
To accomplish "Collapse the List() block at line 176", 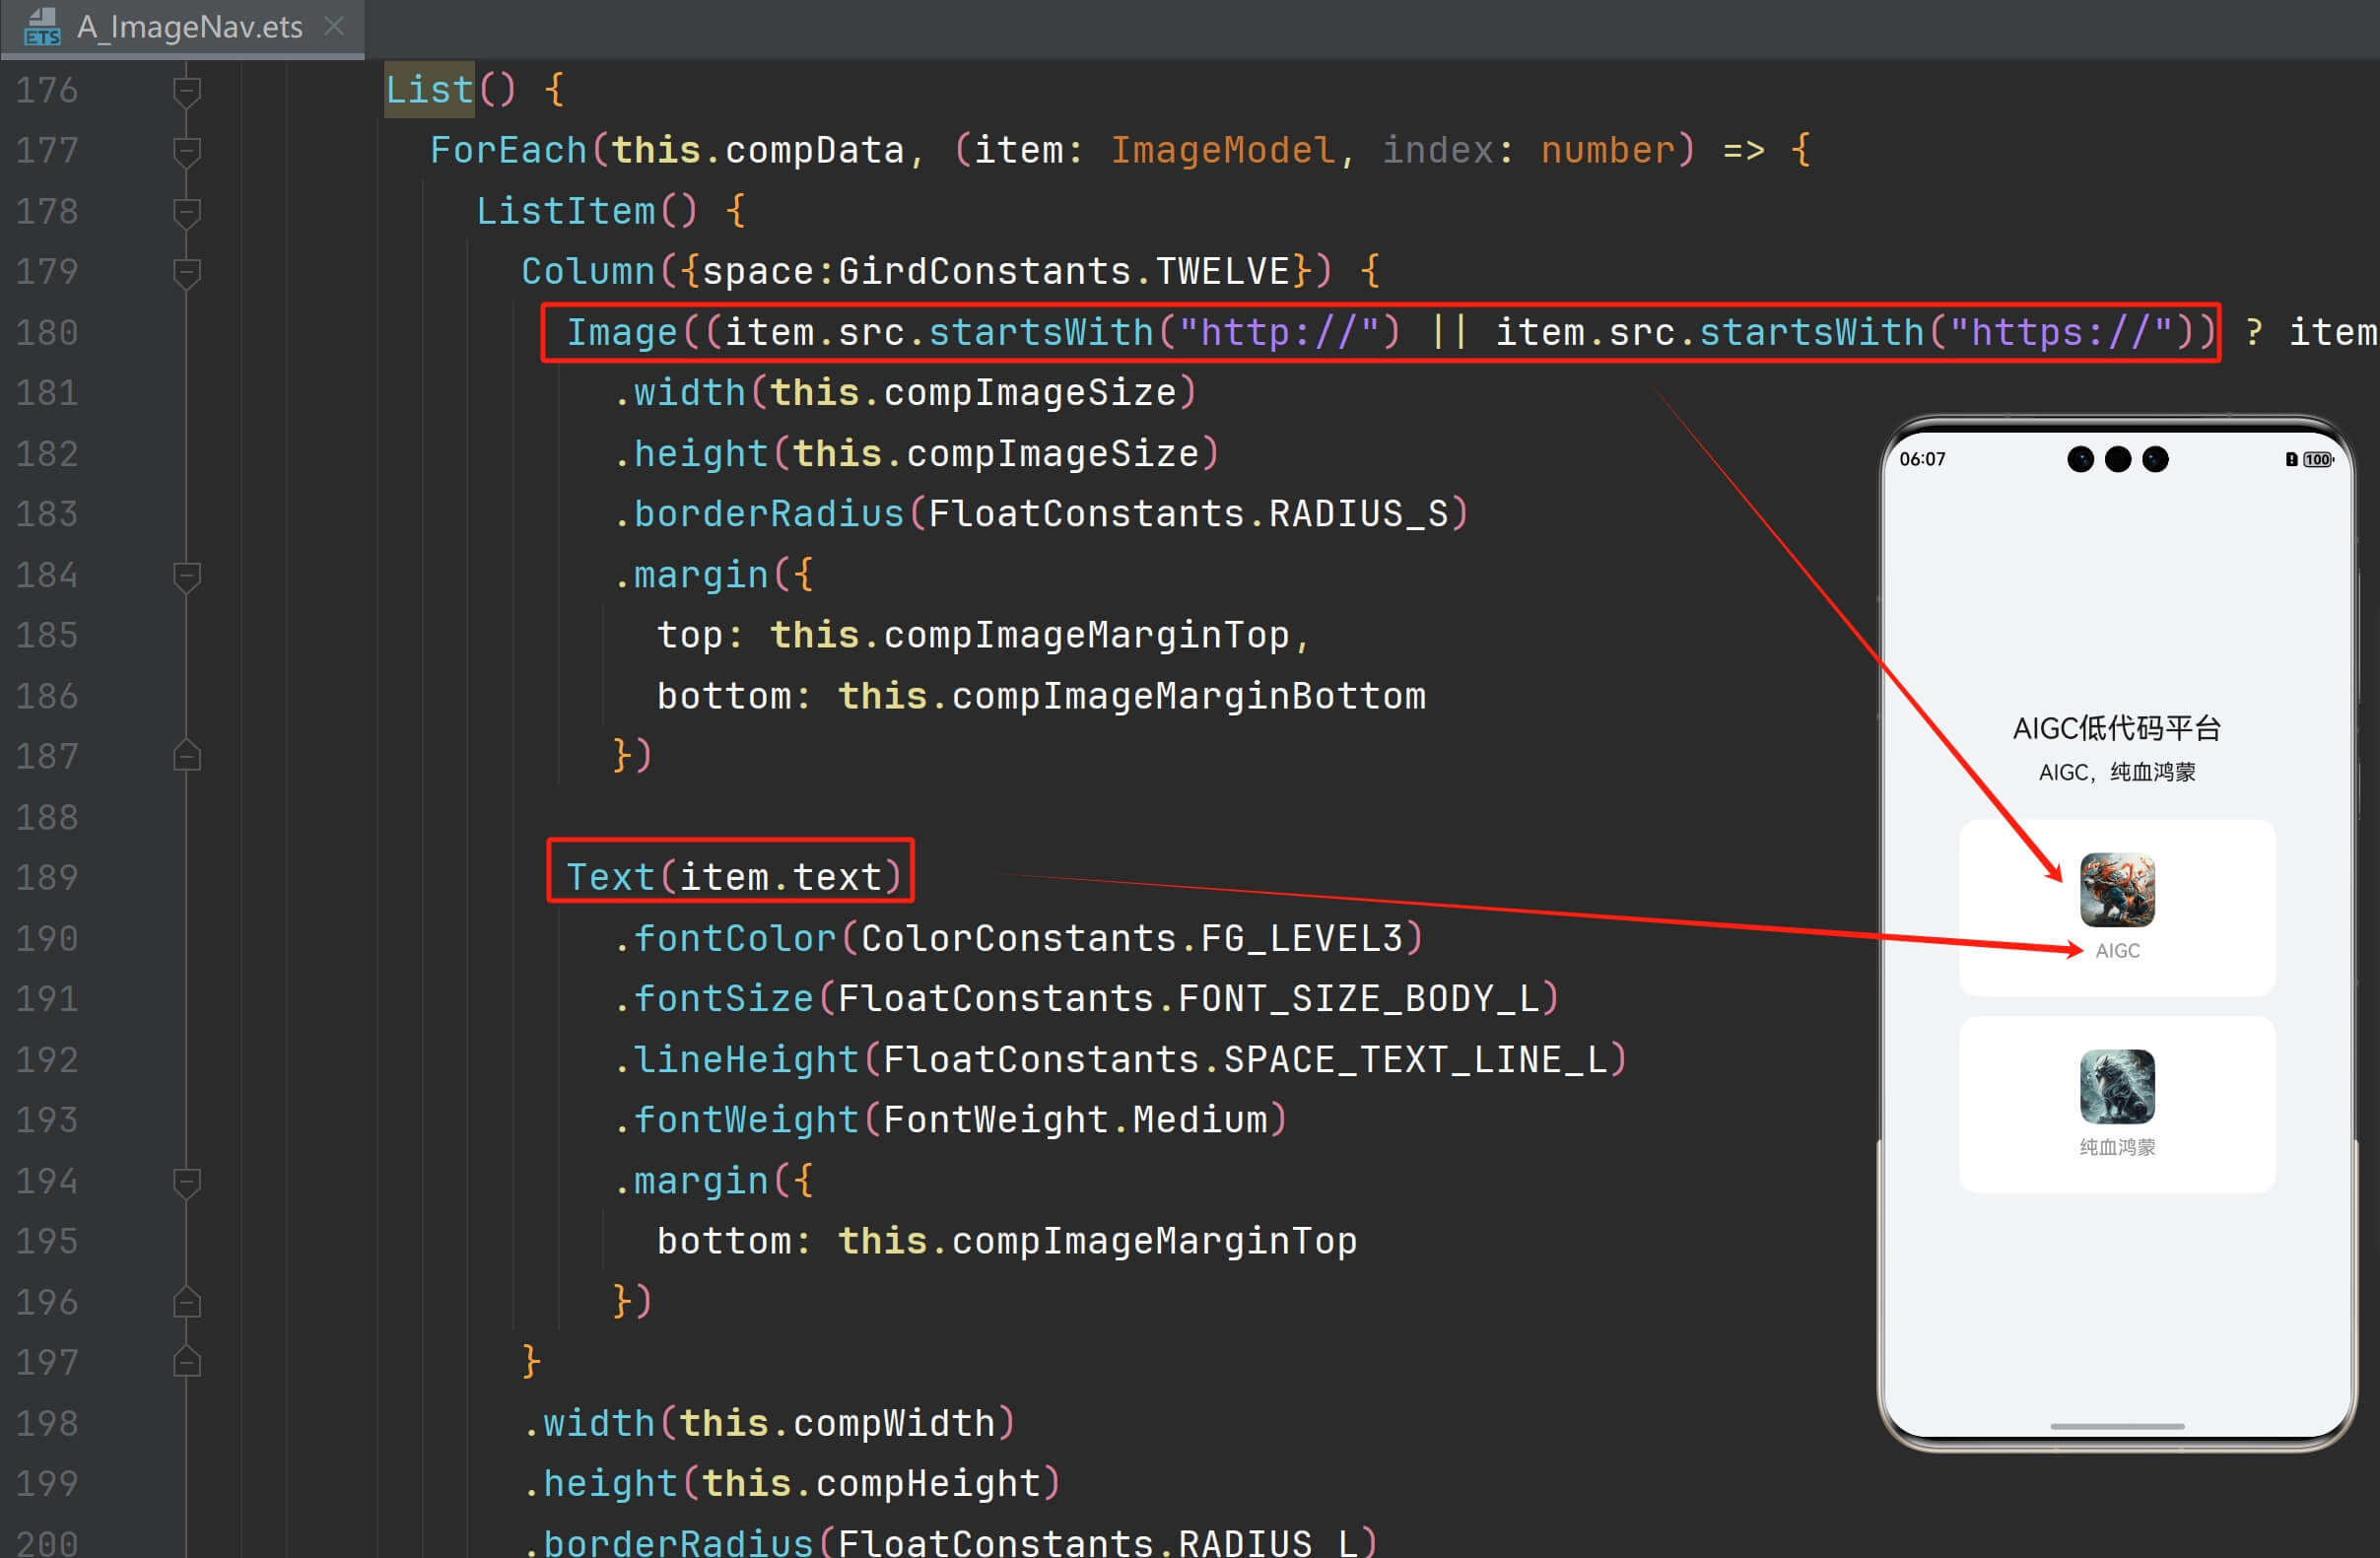I will (x=187, y=91).
